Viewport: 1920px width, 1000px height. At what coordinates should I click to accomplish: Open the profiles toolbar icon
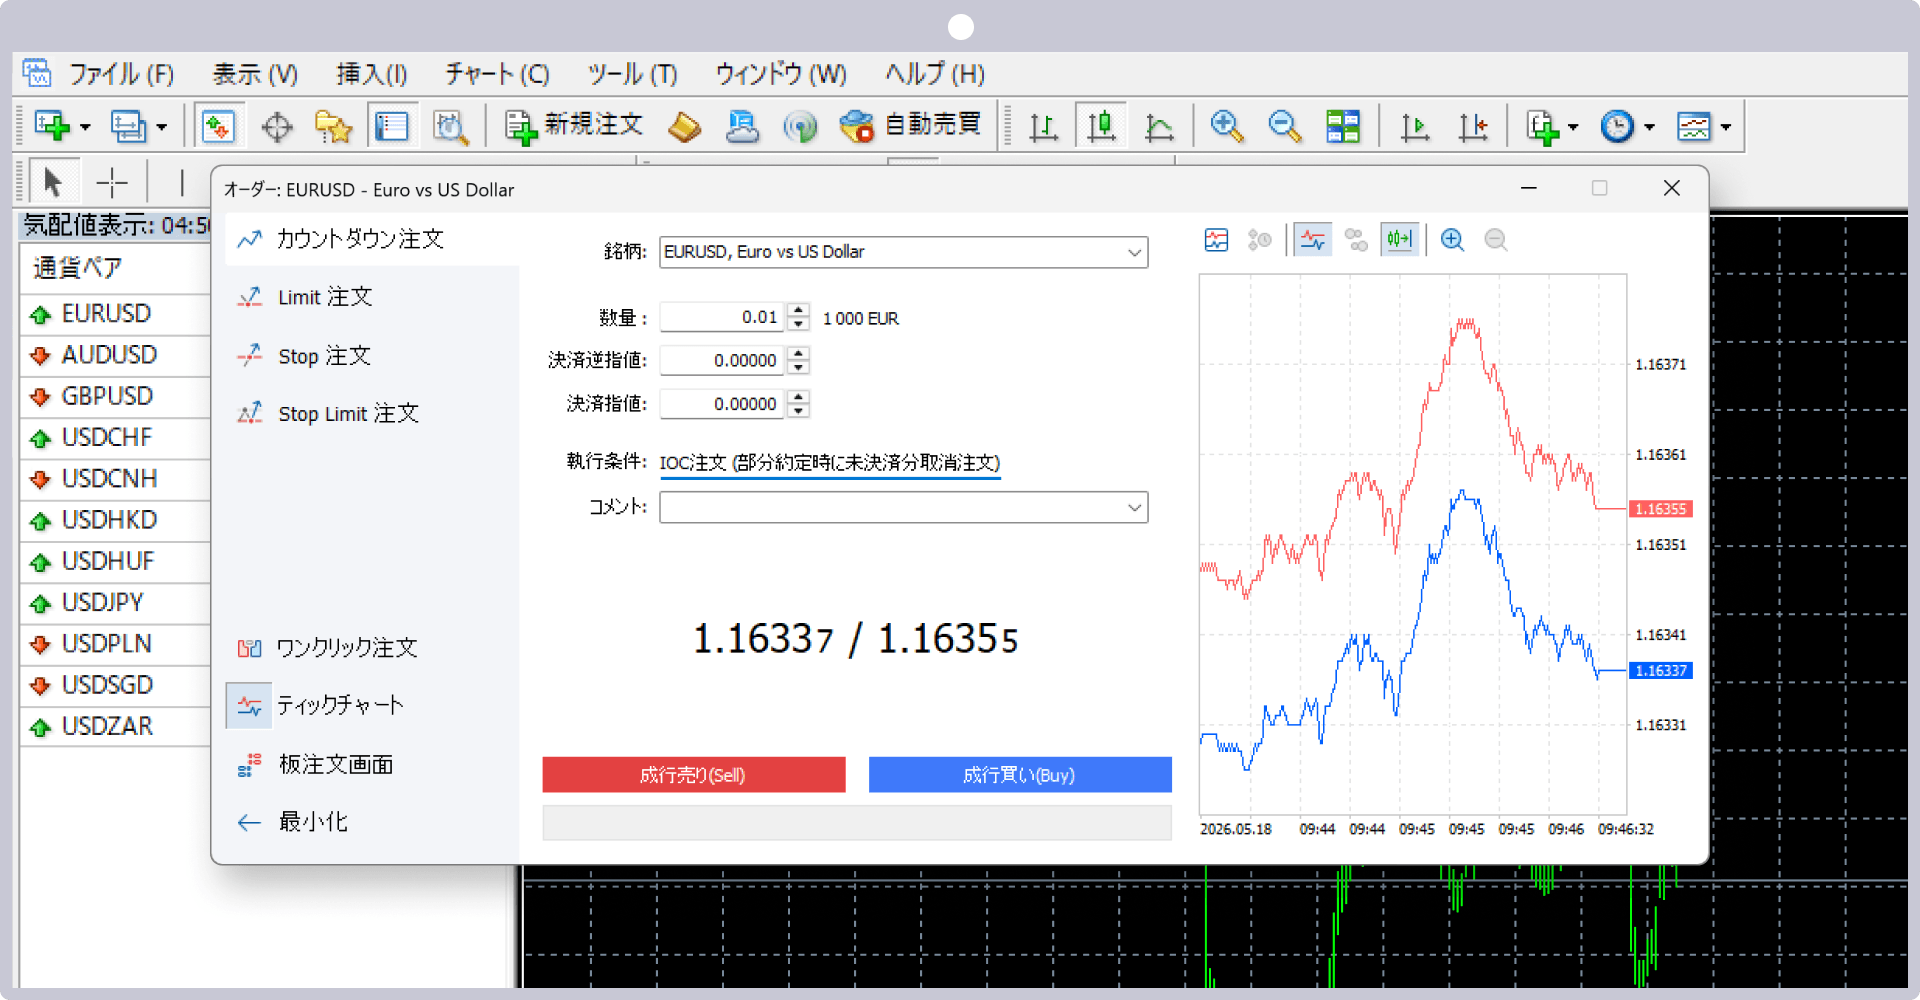pyautogui.click(x=128, y=126)
